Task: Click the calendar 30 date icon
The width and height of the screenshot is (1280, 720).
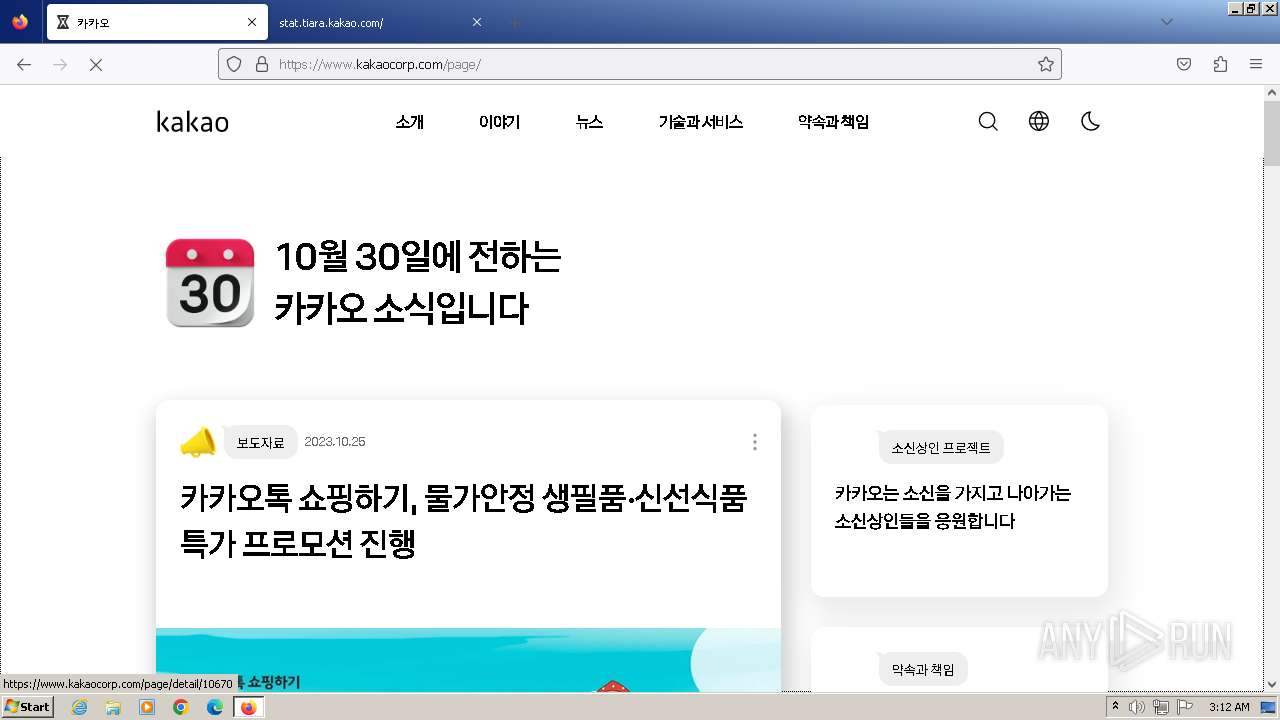Action: [210, 283]
